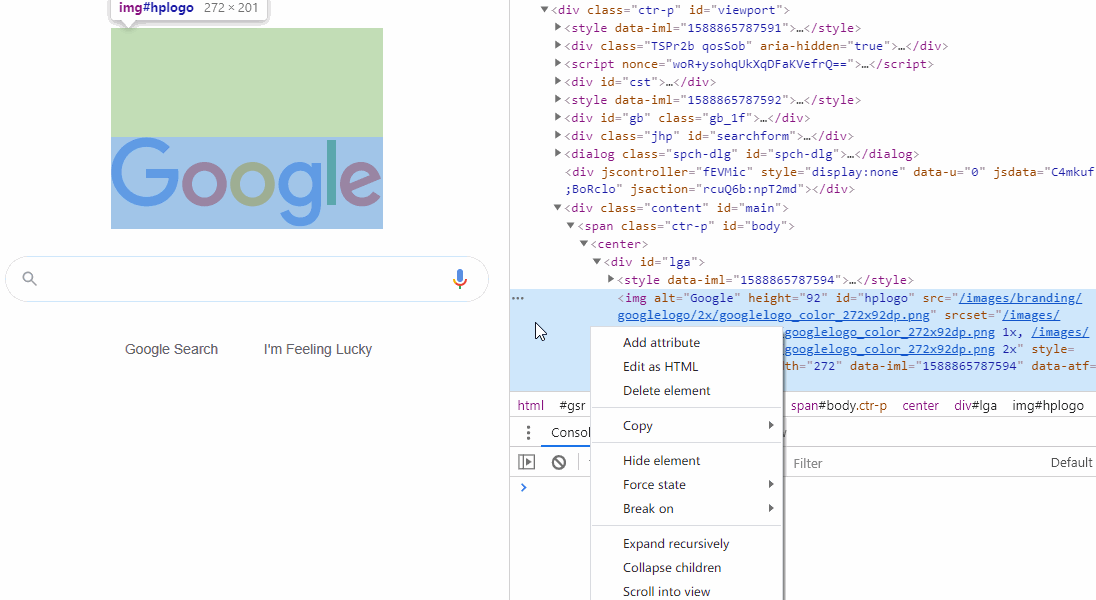The image size is (1096, 600).
Task: Clear the console with the block icon
Action: pos(558,462)
